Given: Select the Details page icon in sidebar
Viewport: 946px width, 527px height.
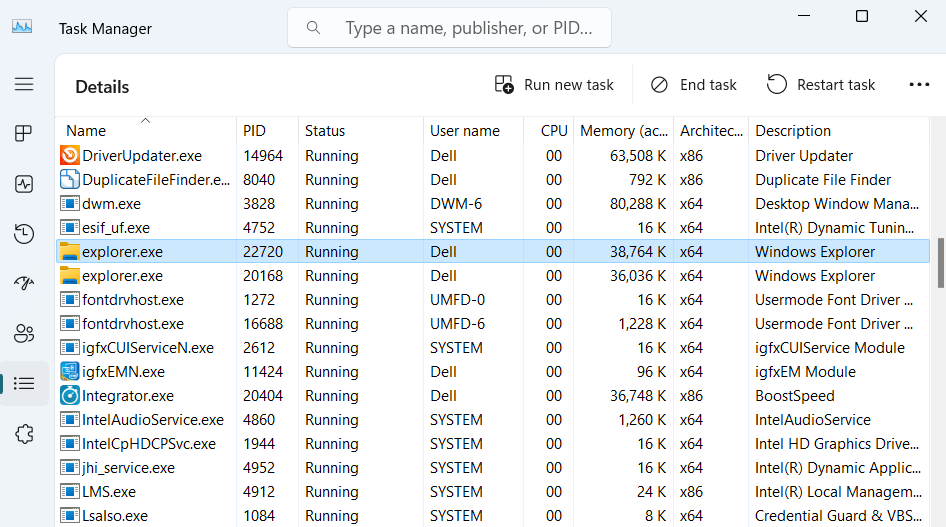Looking at the screenshot, I should (24, 383).
